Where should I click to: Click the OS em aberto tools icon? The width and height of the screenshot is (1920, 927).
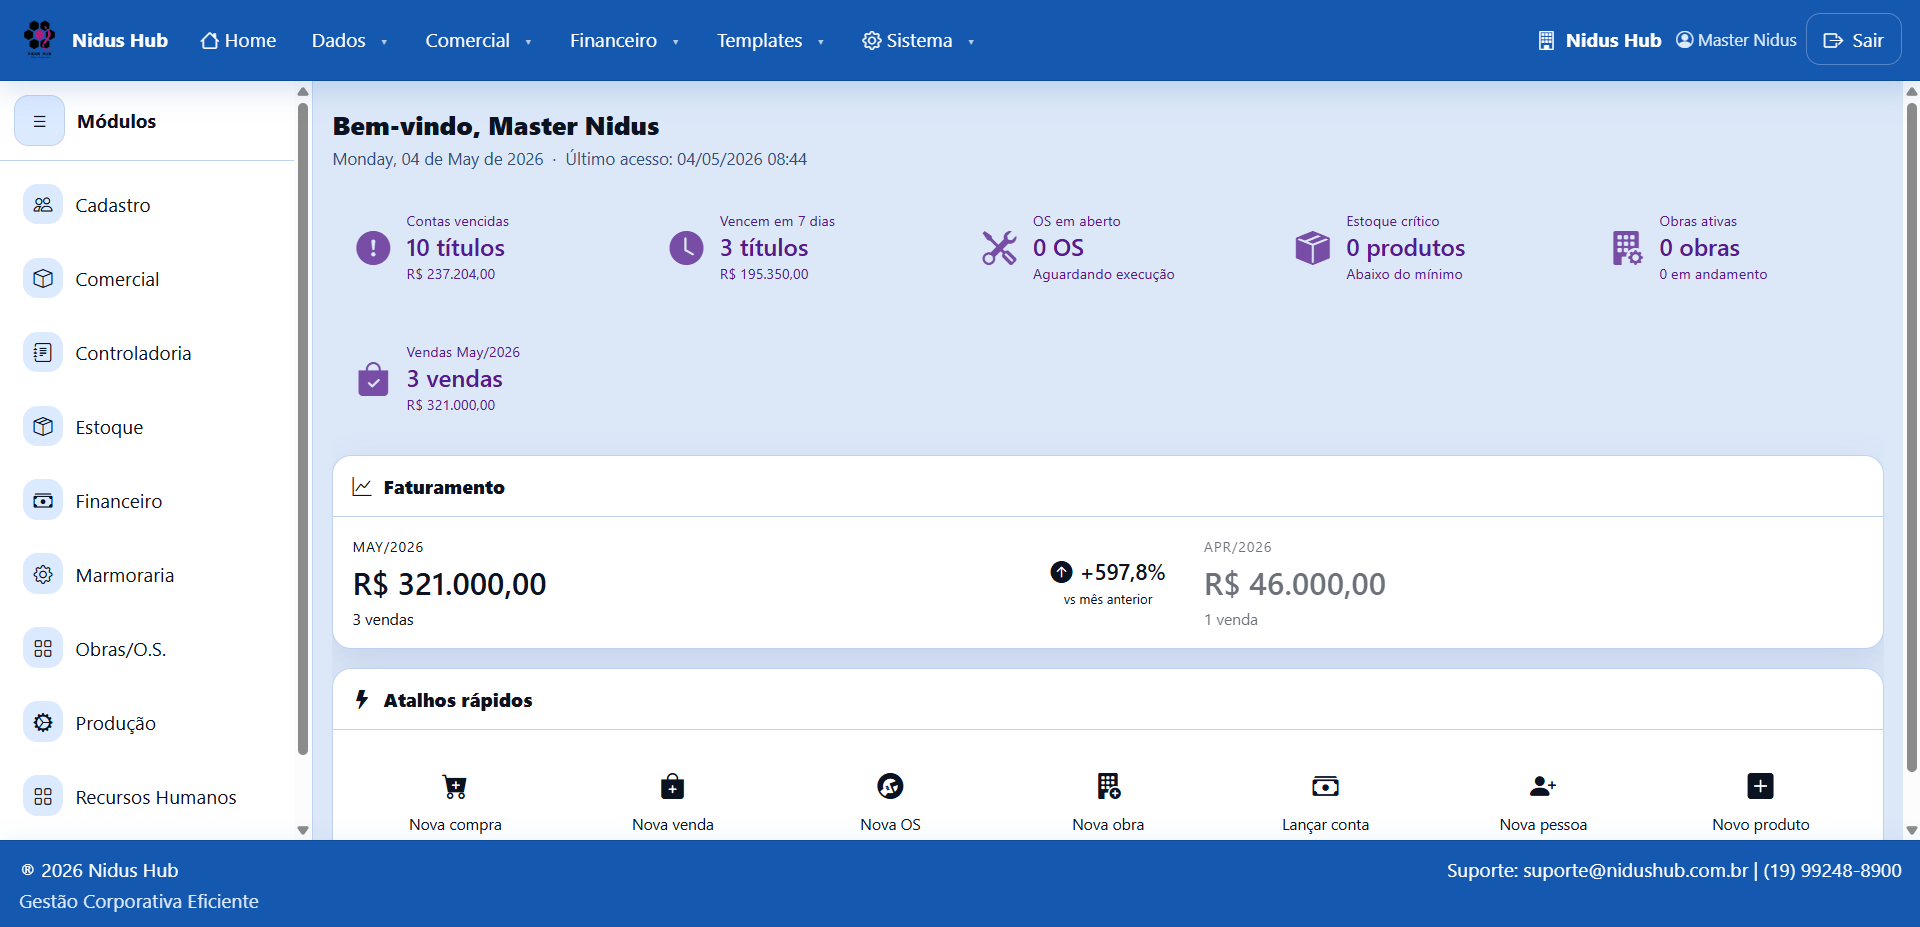[999, 247]
